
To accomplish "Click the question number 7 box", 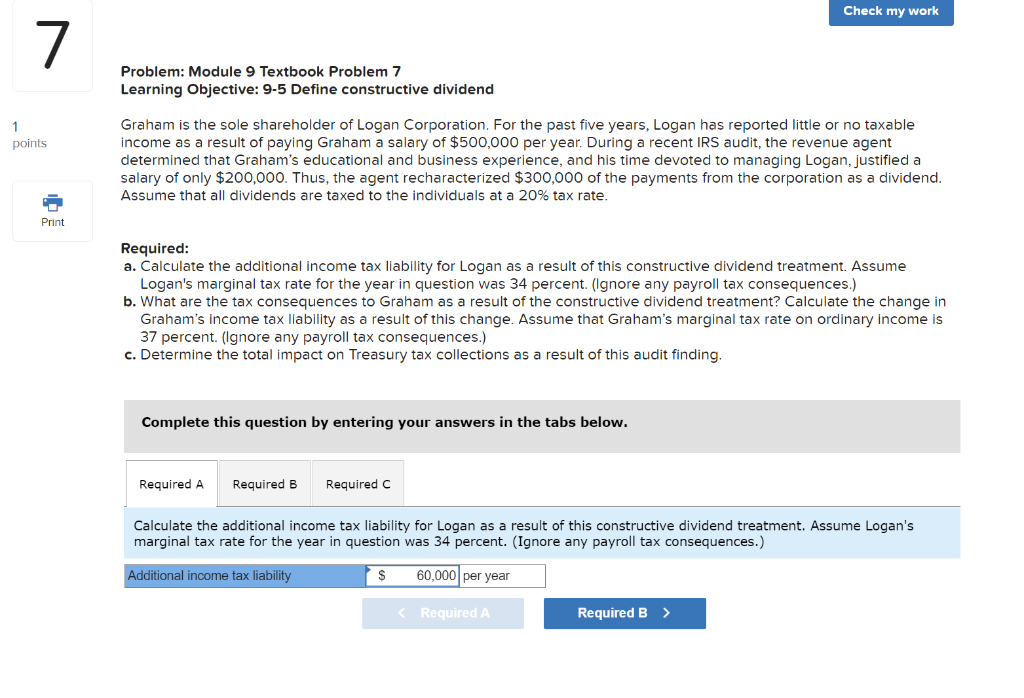I will pyautogui.click(x=51, y=45).
